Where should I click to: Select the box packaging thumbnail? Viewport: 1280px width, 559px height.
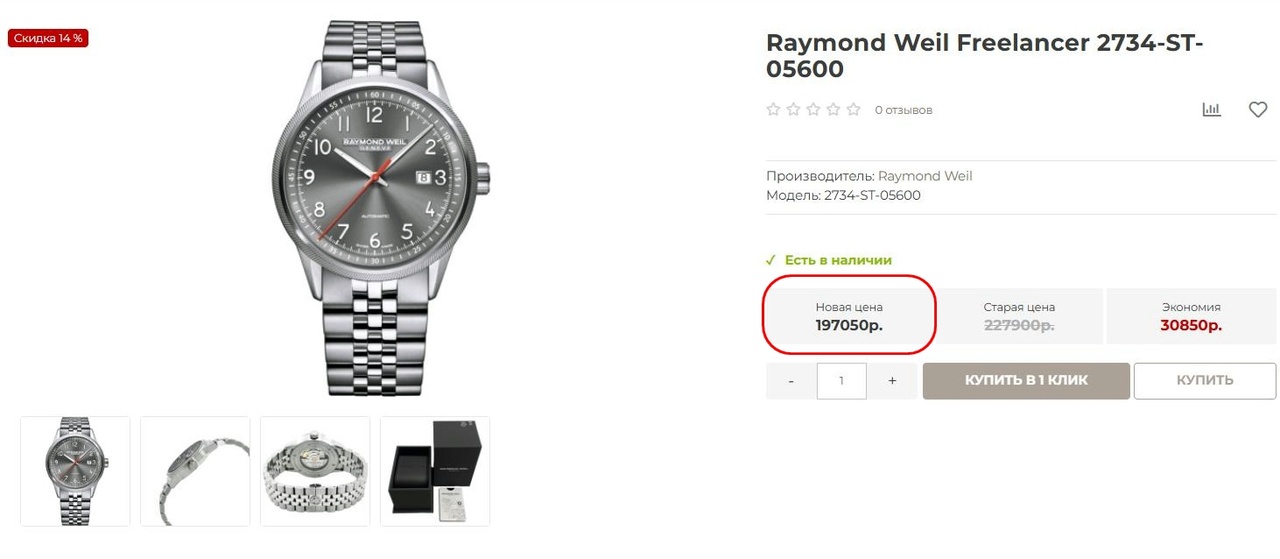click(435, 471)
